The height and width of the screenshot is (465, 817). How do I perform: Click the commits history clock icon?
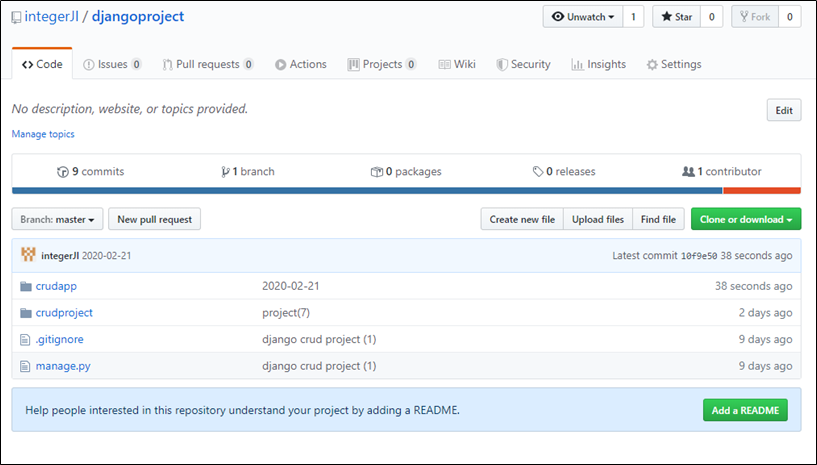point(63,172)
